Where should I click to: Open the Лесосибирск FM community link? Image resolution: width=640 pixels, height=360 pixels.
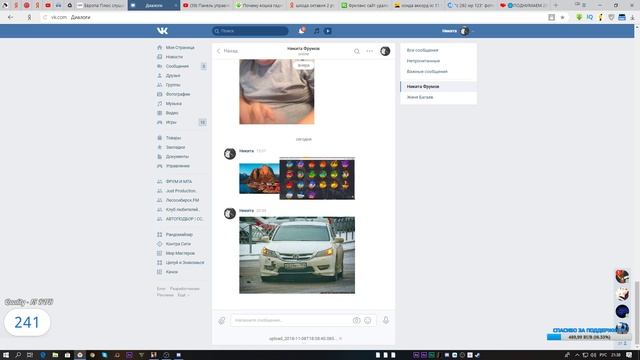182,200
